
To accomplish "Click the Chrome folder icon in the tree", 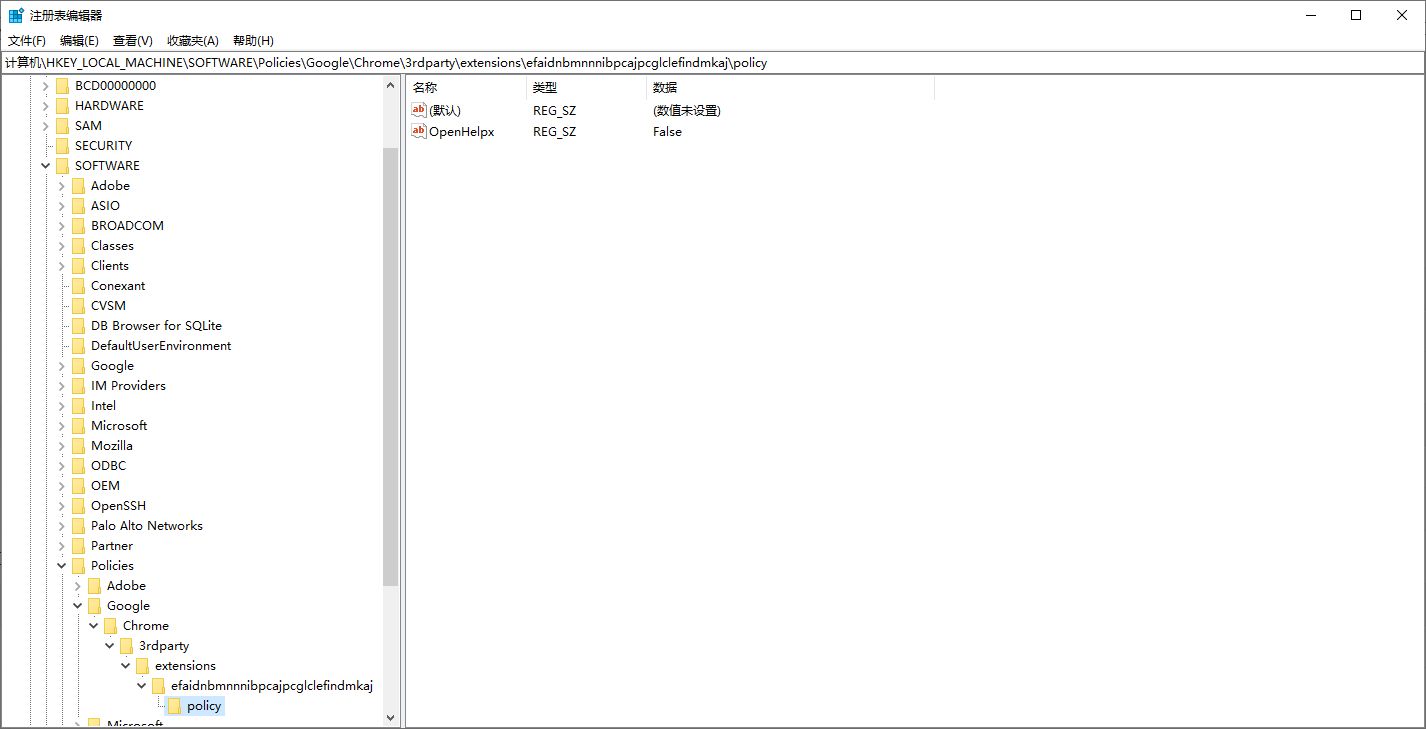I will (x=110, y=625).
